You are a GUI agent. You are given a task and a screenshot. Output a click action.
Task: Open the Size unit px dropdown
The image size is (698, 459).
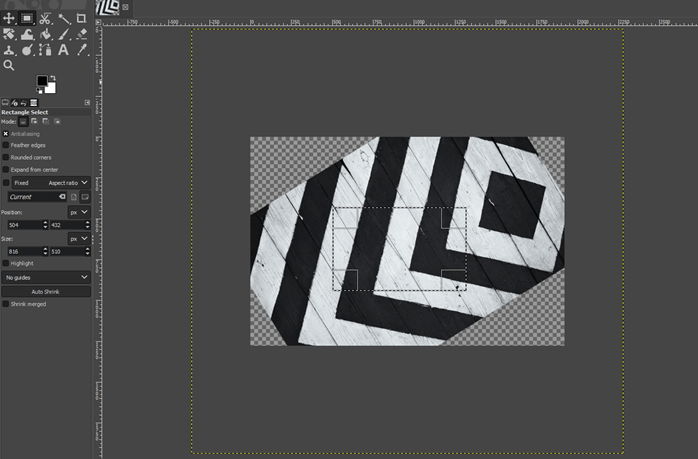coord(79,239)
